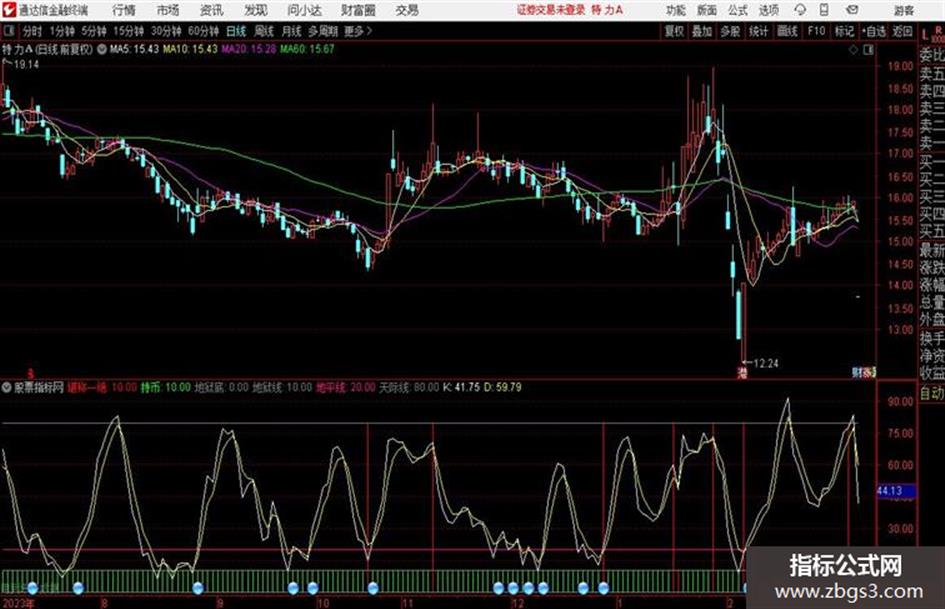Click the MA10: 15.43 label
This screenshot has height=609, width=945.
(190, 49)
